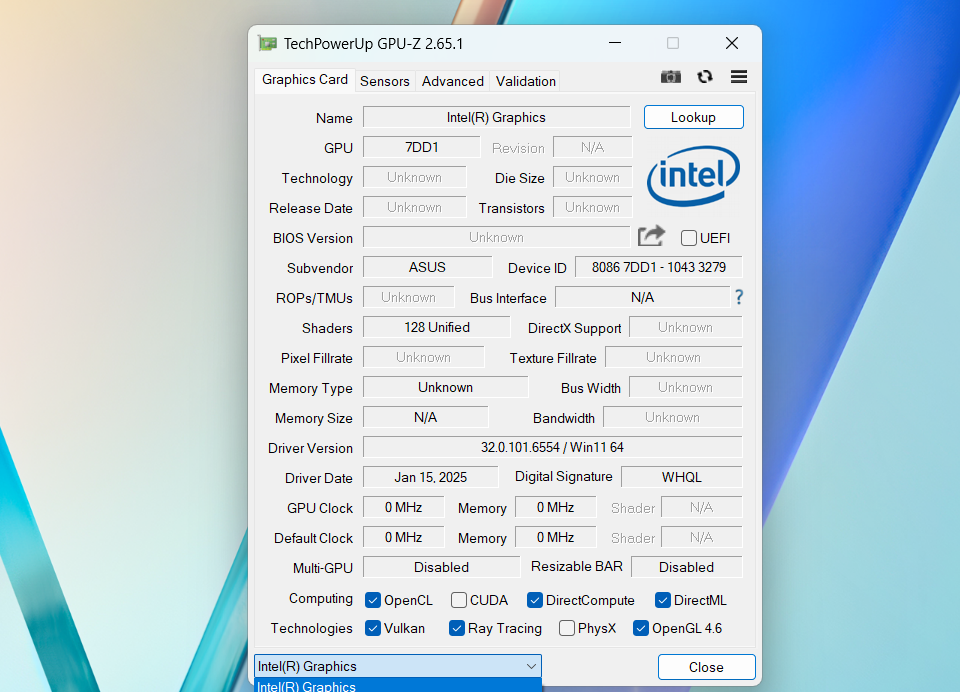
Task: Click the Subvendor field showing ASUS
Action: click(427, 267)
